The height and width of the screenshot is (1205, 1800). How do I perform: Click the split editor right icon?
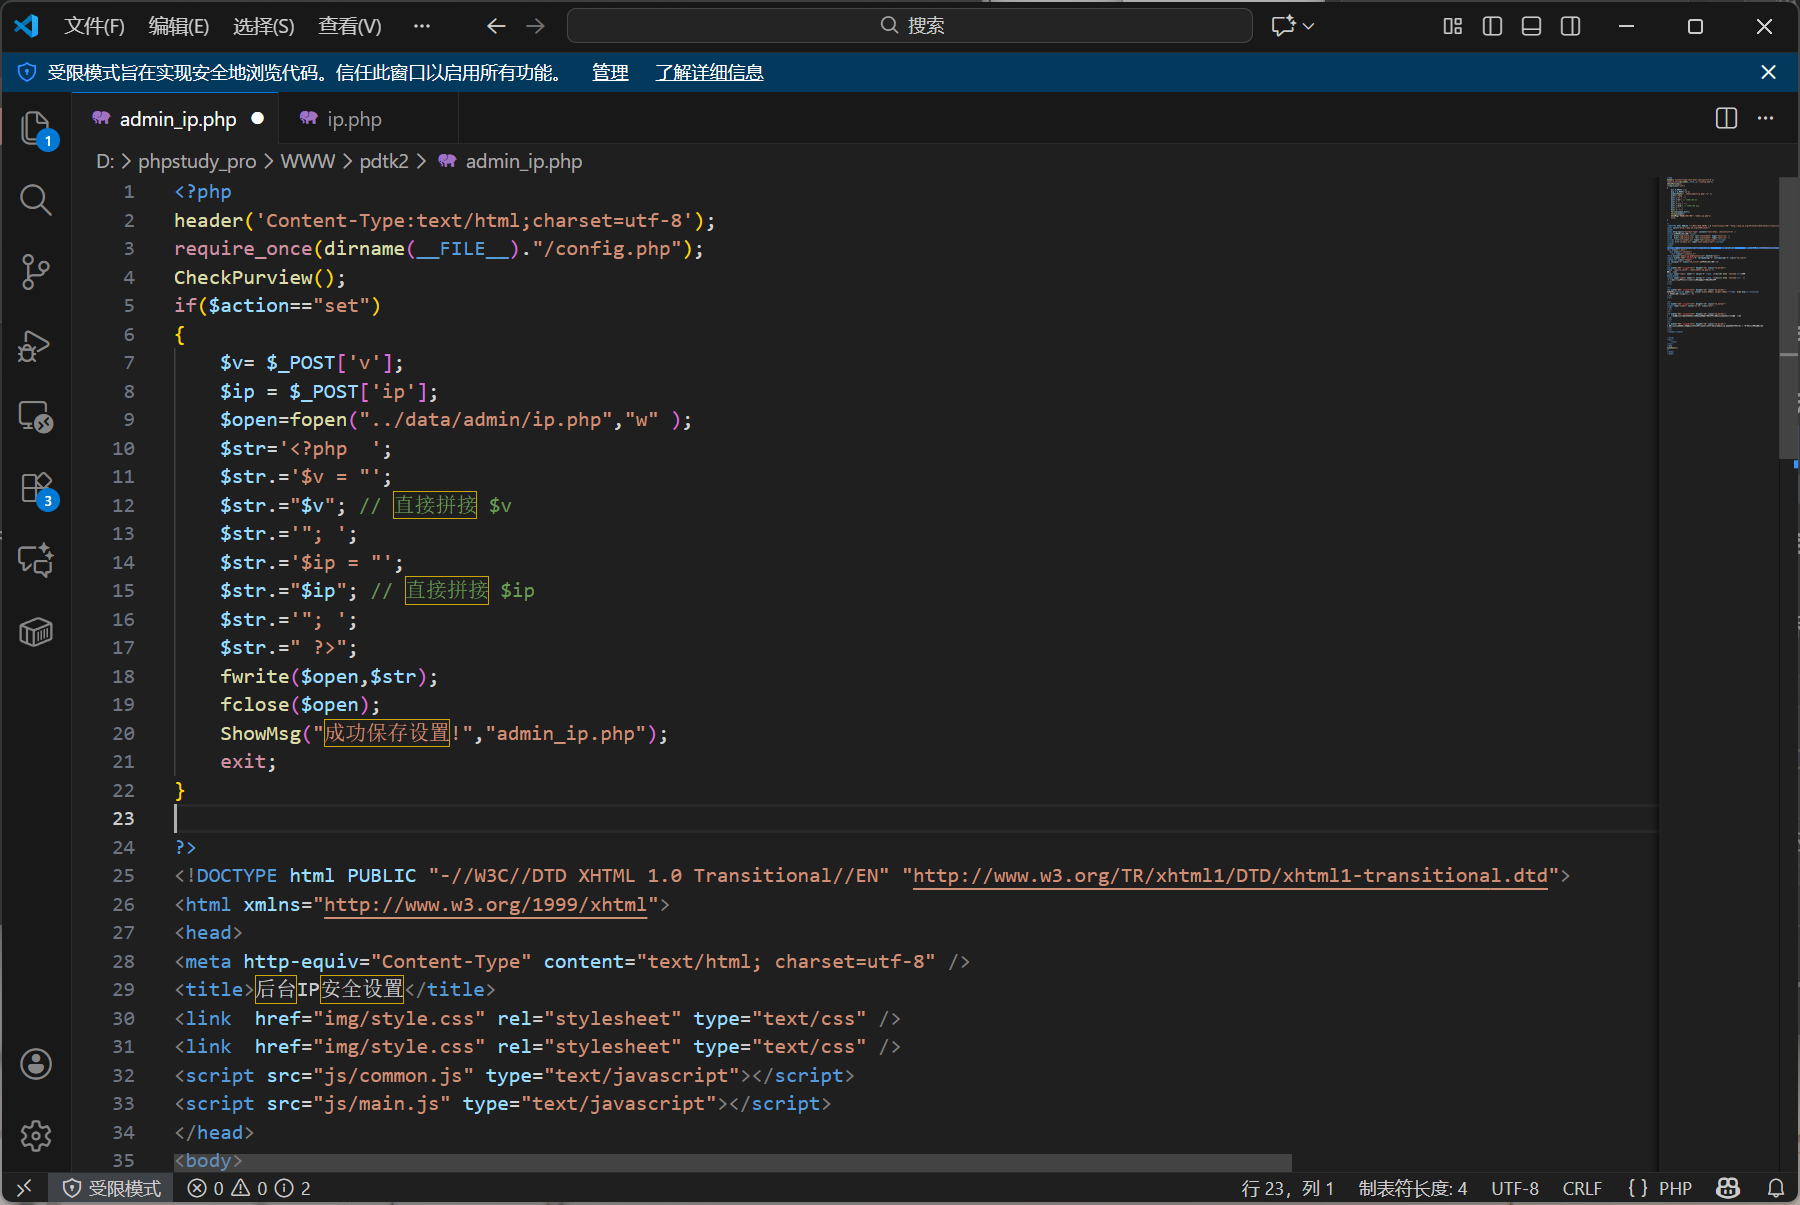(x=1726, y=119)
